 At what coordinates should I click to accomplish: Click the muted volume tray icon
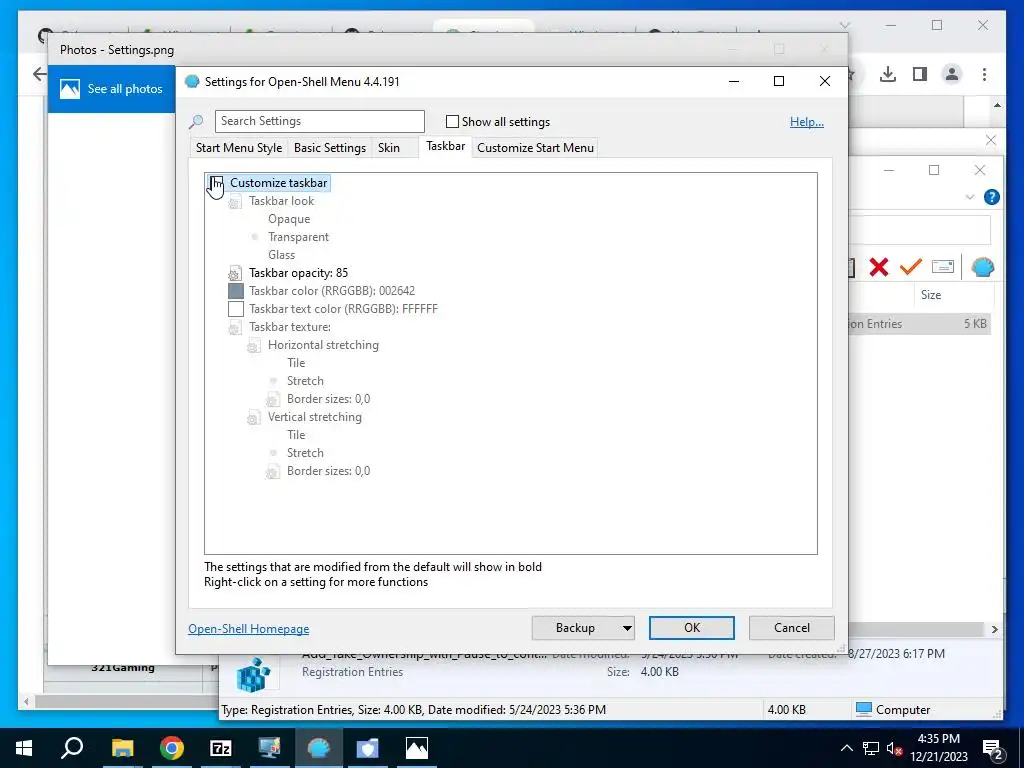click(x=894, y=748)
